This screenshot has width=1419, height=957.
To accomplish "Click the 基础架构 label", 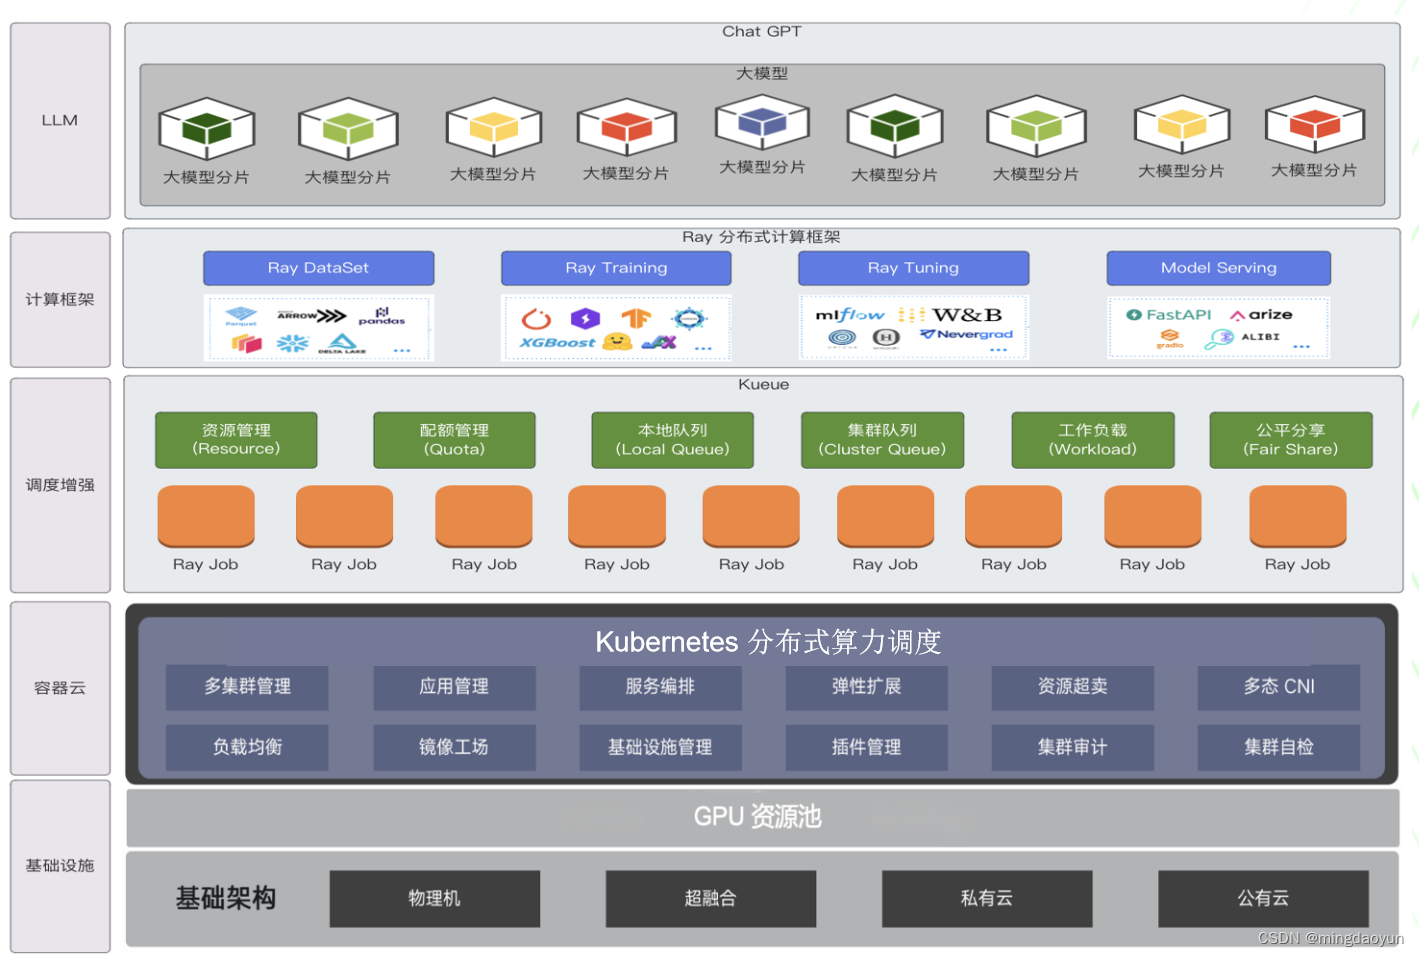I will 226,898.
